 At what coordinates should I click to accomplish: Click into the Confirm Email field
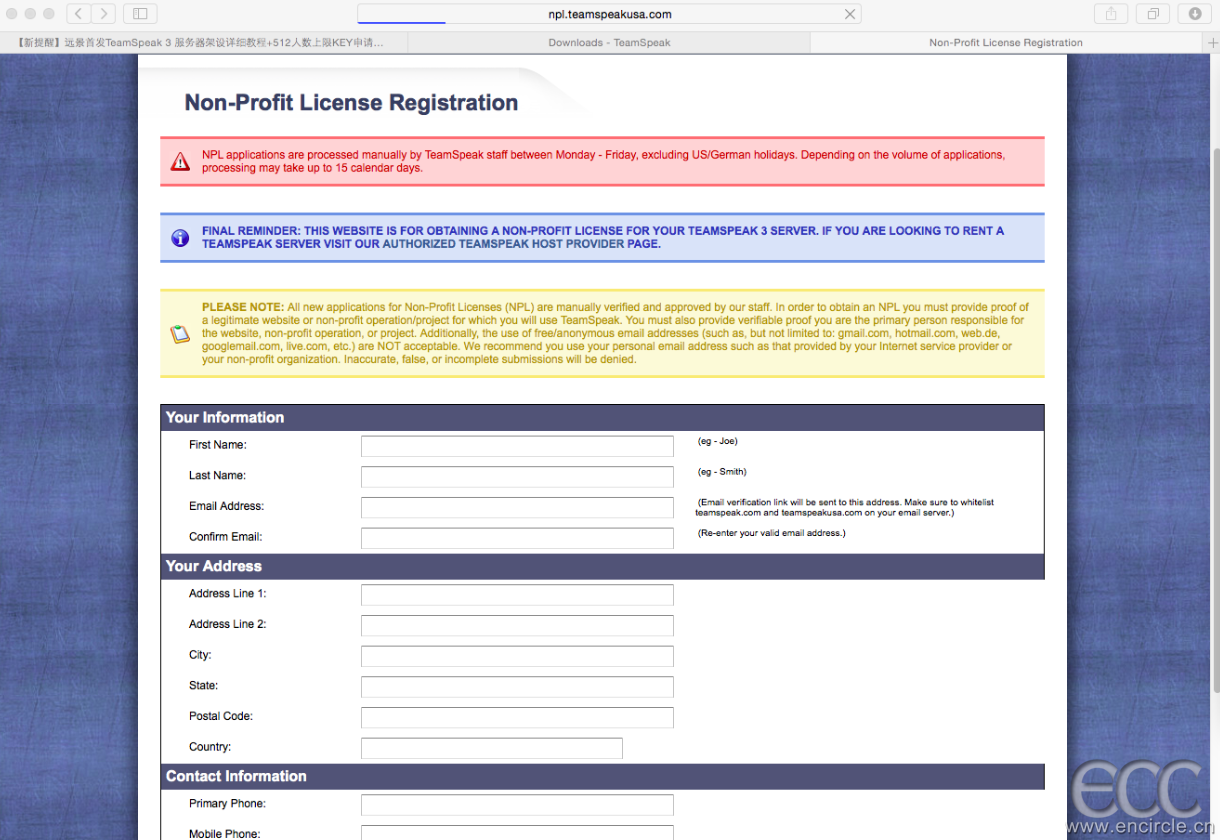click(x=517, y=538)
